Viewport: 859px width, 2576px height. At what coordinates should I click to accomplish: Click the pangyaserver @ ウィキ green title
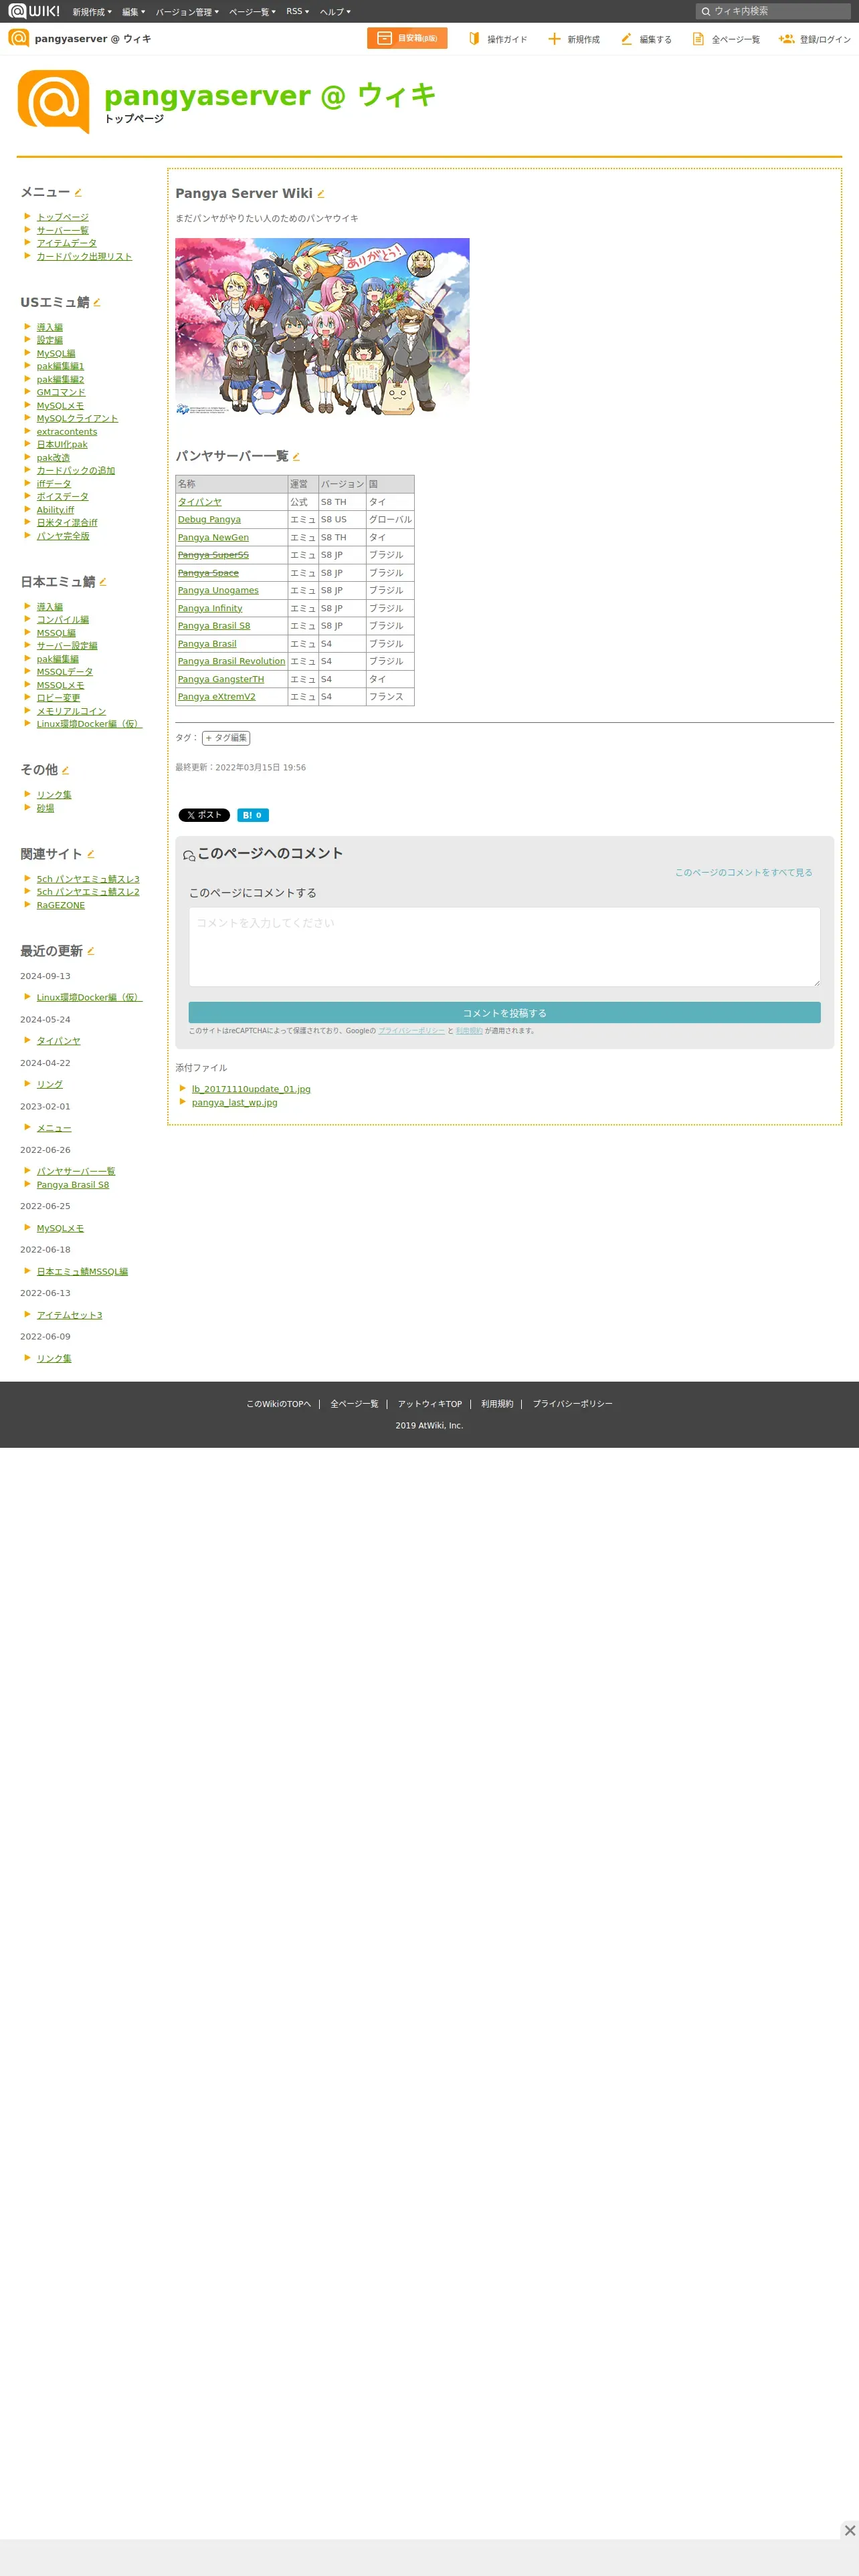[270, 95]
